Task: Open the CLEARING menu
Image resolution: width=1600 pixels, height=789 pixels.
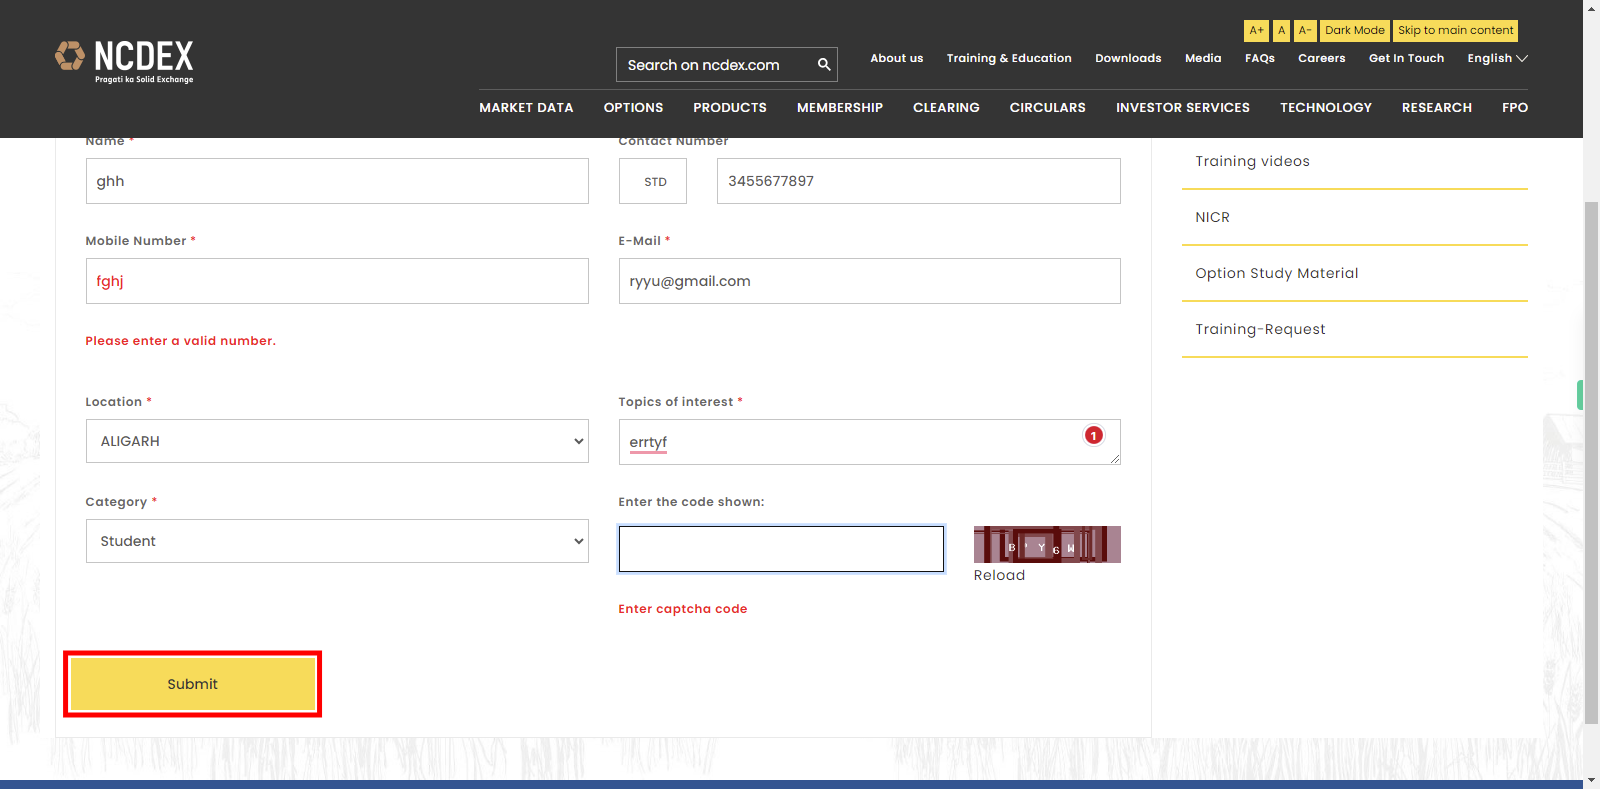Action: coord(946,107)
